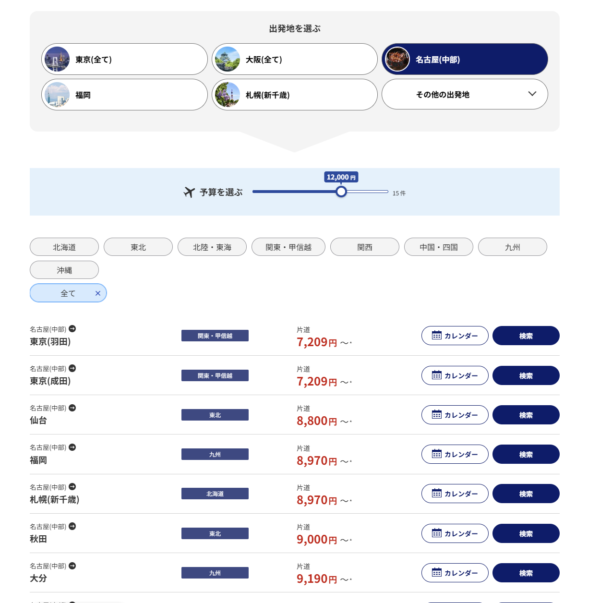This screenshot has height=603, width=600.
Task: Select Tokyo (東京) departure city thumbnail
Action: (58, 59)
